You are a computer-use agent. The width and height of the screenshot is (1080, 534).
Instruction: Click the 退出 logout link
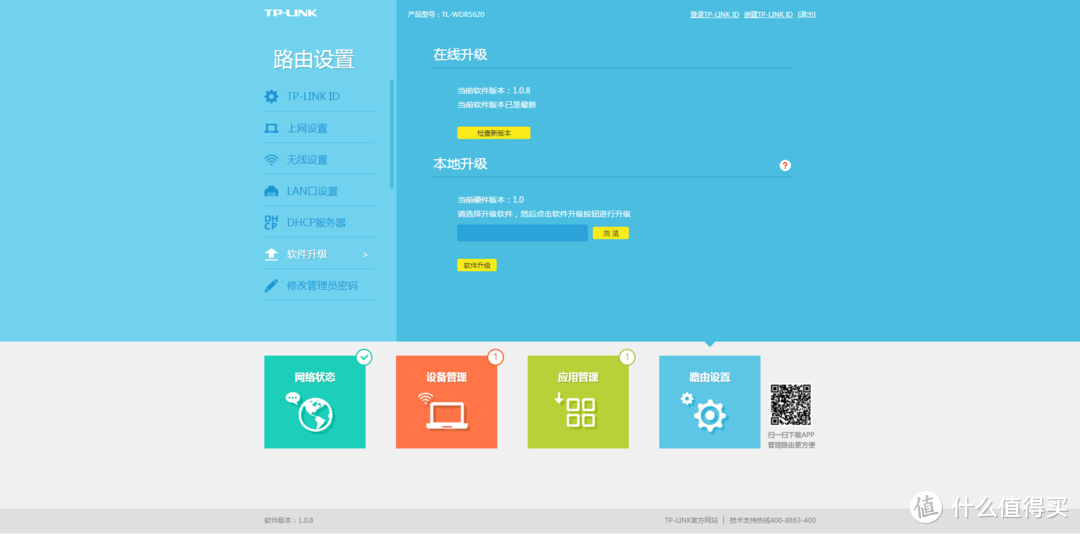pyautogui.click(x=807, y=14)
